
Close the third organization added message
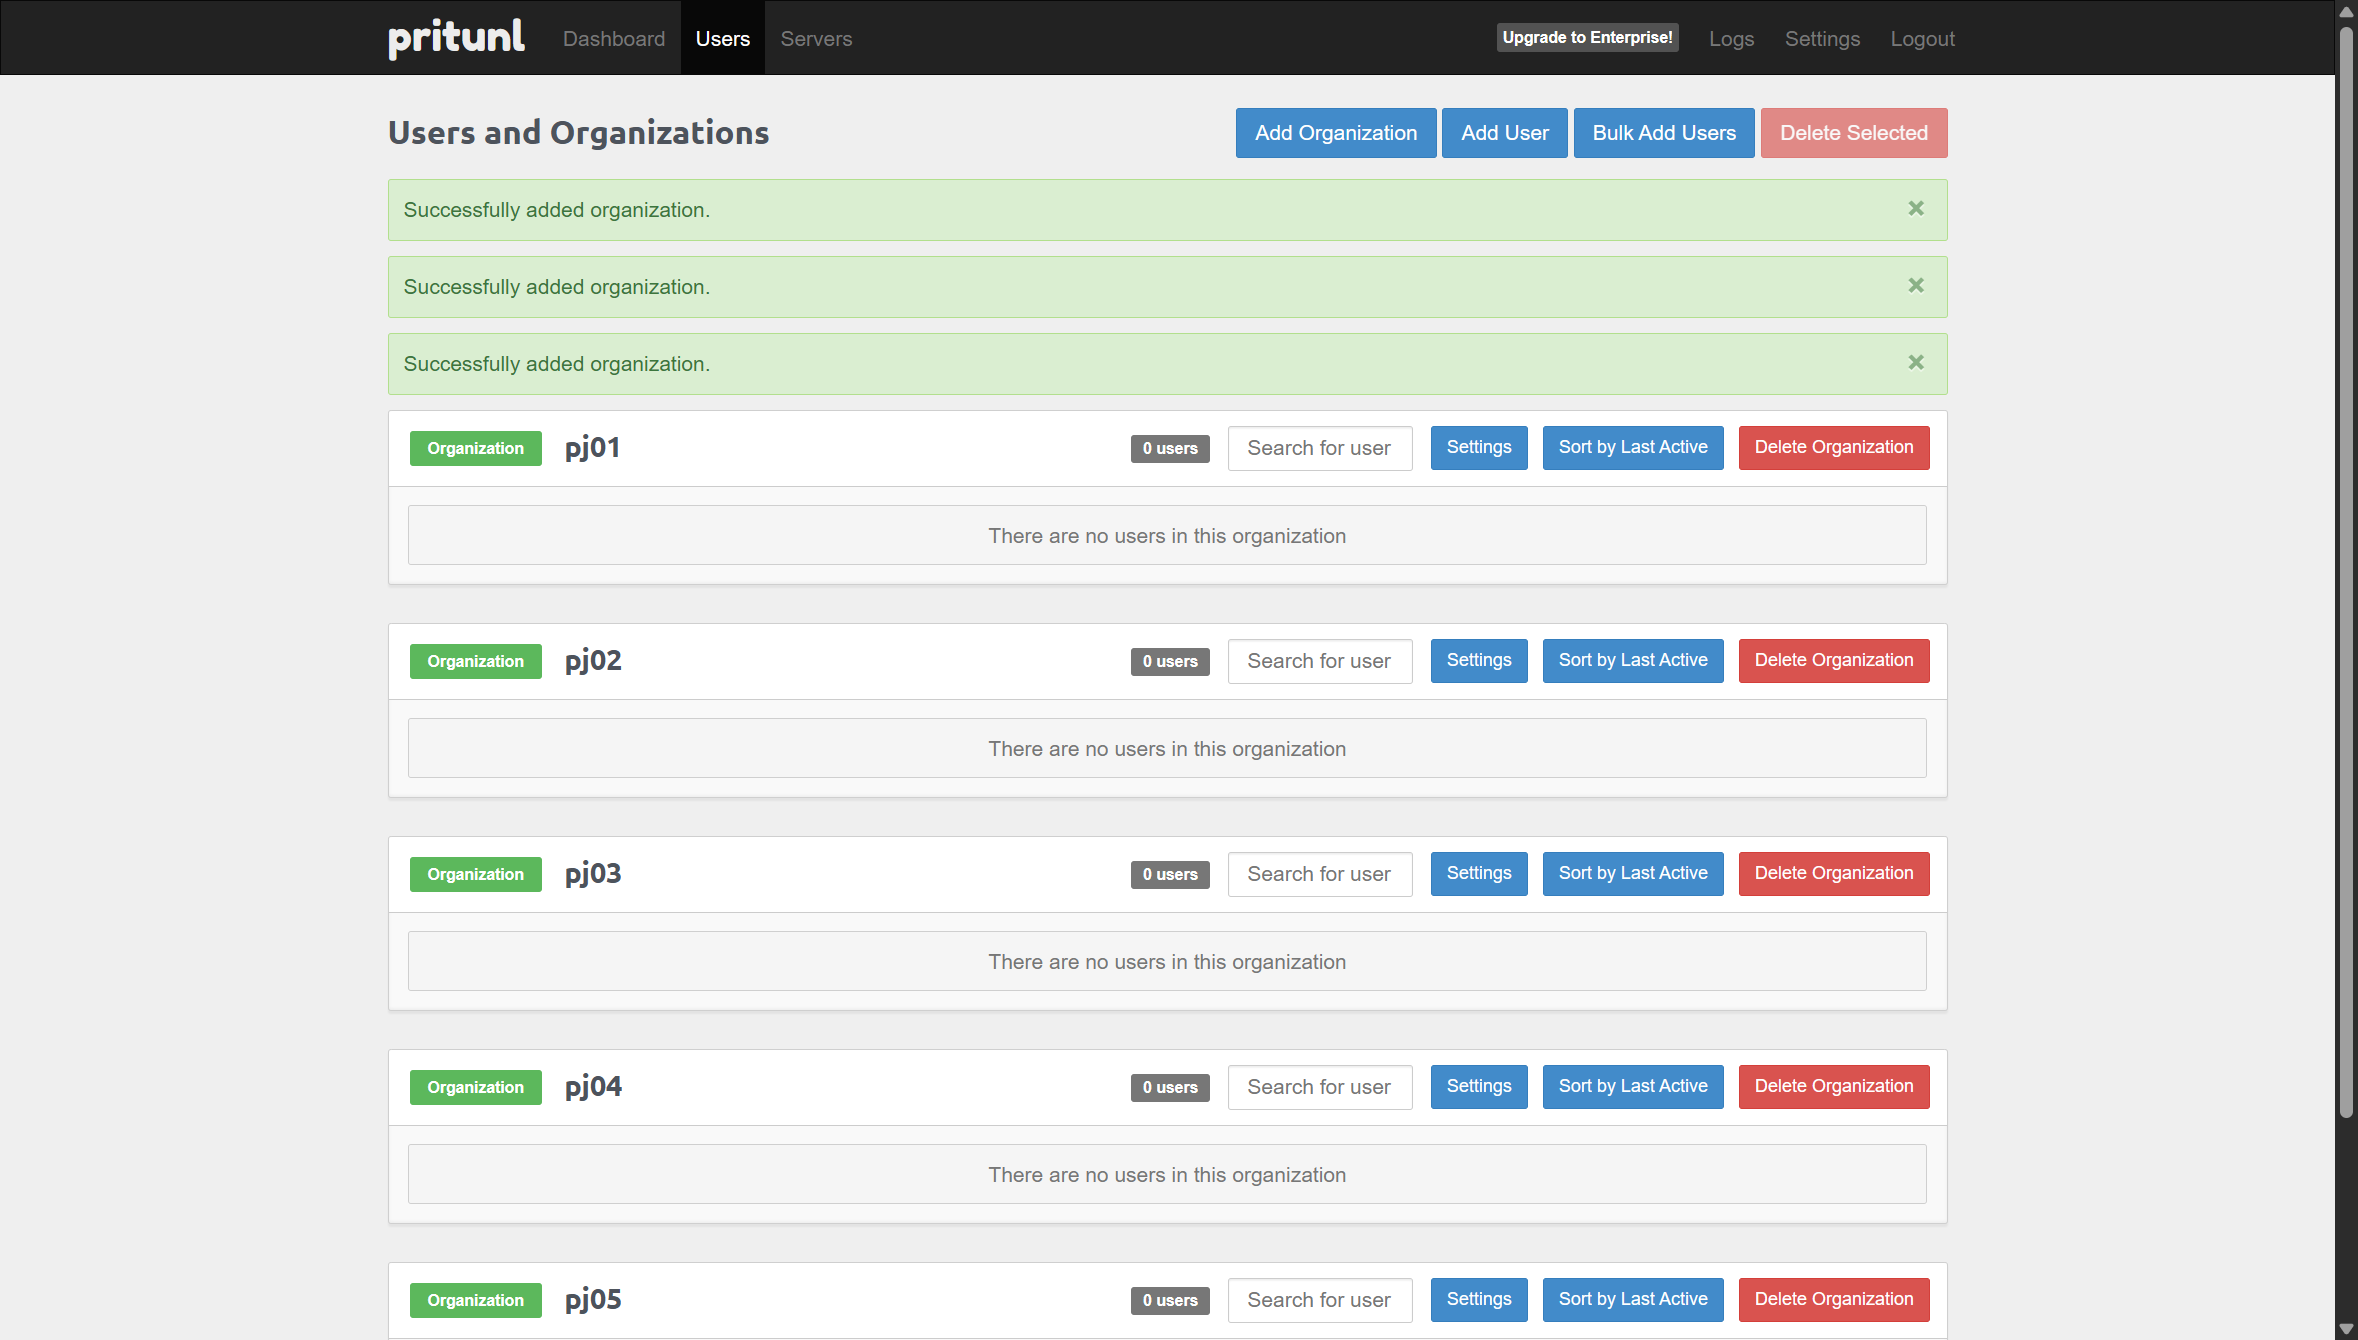point(1915,362)
